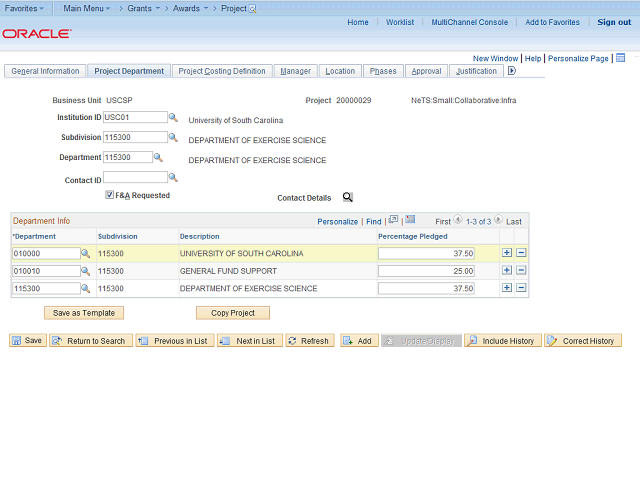The width and height of the screenshot is (640, 480).
Task: Click Correct History button
Action: tap(583, 340)
